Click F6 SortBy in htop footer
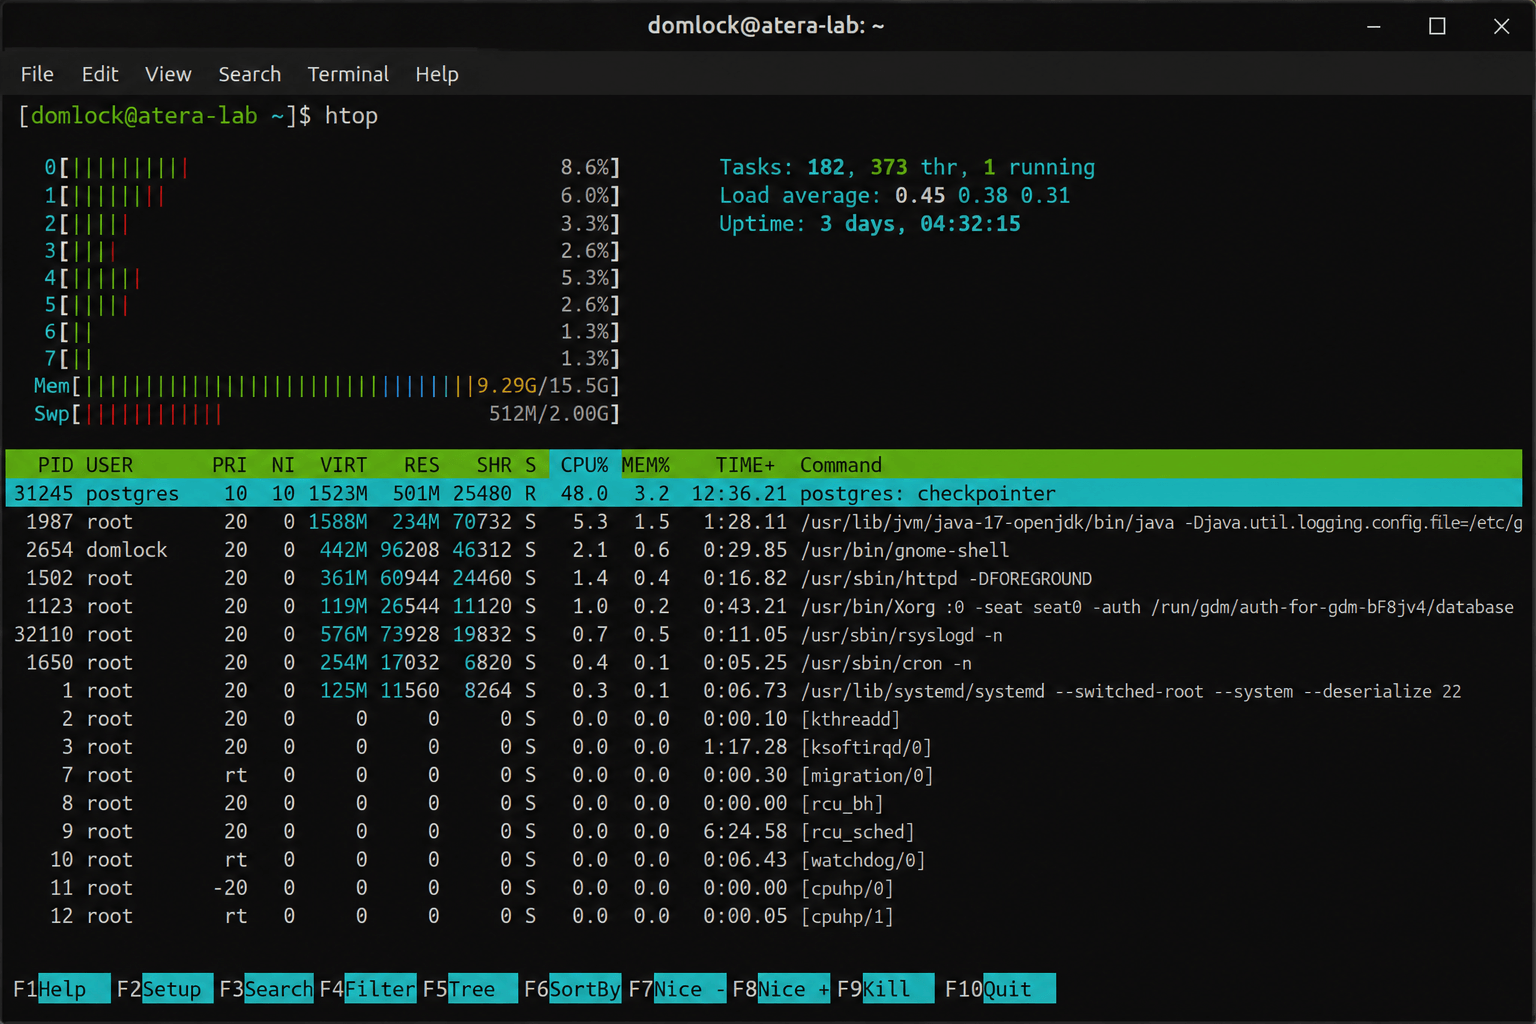This screenshot has width=1536, height=1024. coord(573,989)
